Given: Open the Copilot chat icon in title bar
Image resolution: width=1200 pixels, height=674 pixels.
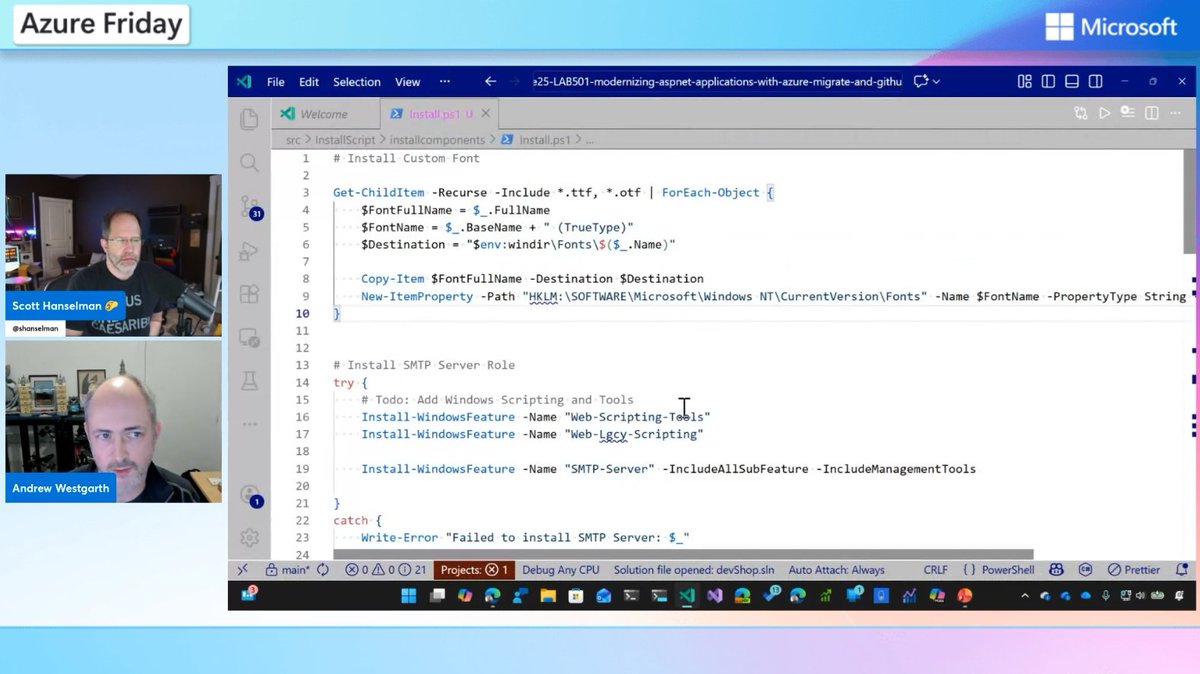Looking at the screenshot, I should click(x=921, y=82).
